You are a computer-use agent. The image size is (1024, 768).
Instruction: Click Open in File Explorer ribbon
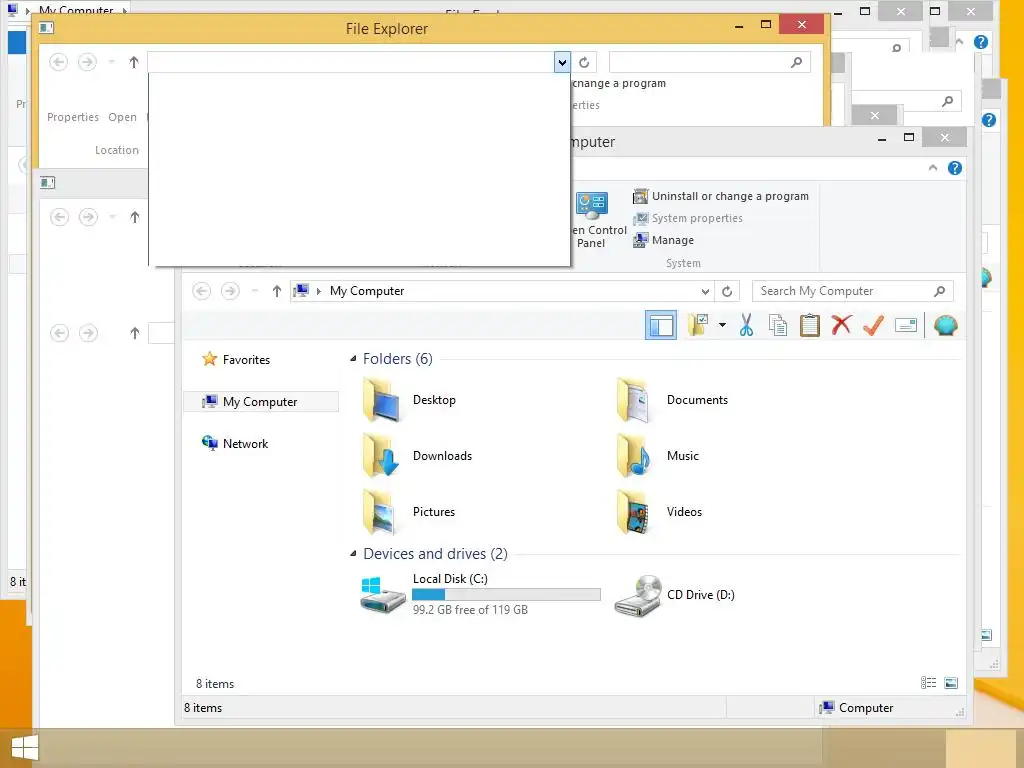point(122,117)
